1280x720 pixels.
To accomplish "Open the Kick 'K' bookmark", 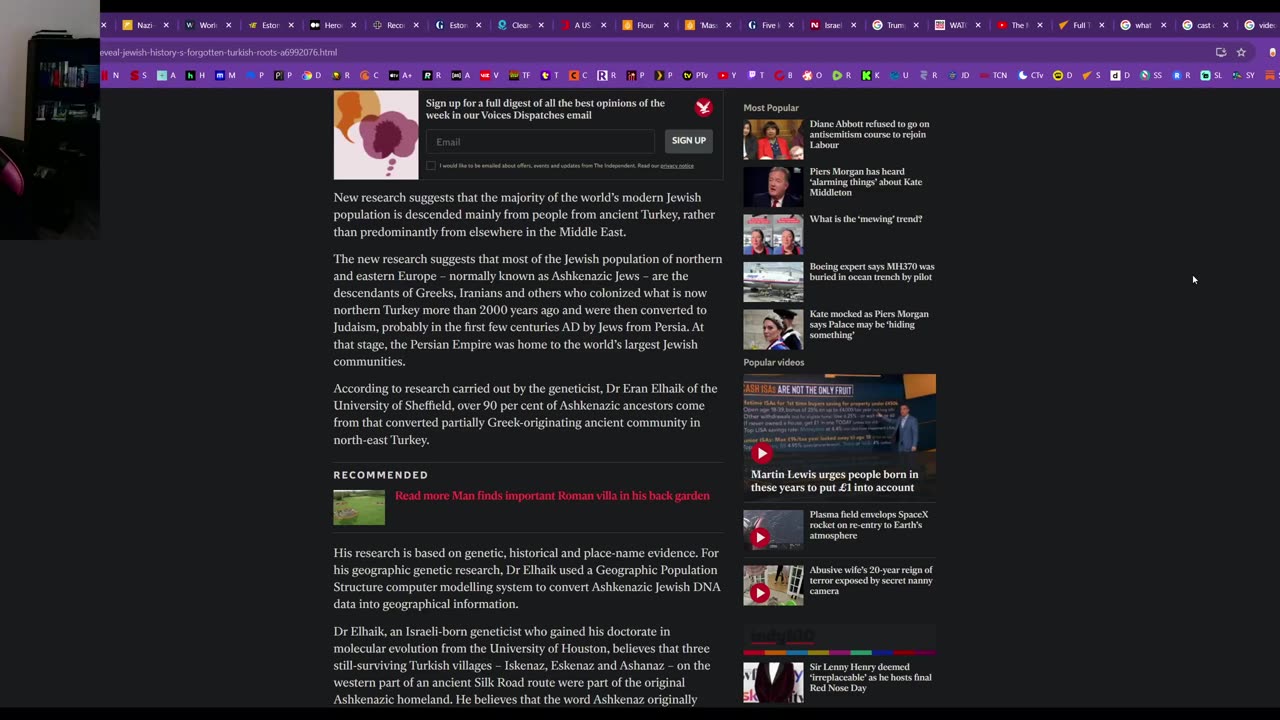I will pyautogui.click(x=870, y=75).
